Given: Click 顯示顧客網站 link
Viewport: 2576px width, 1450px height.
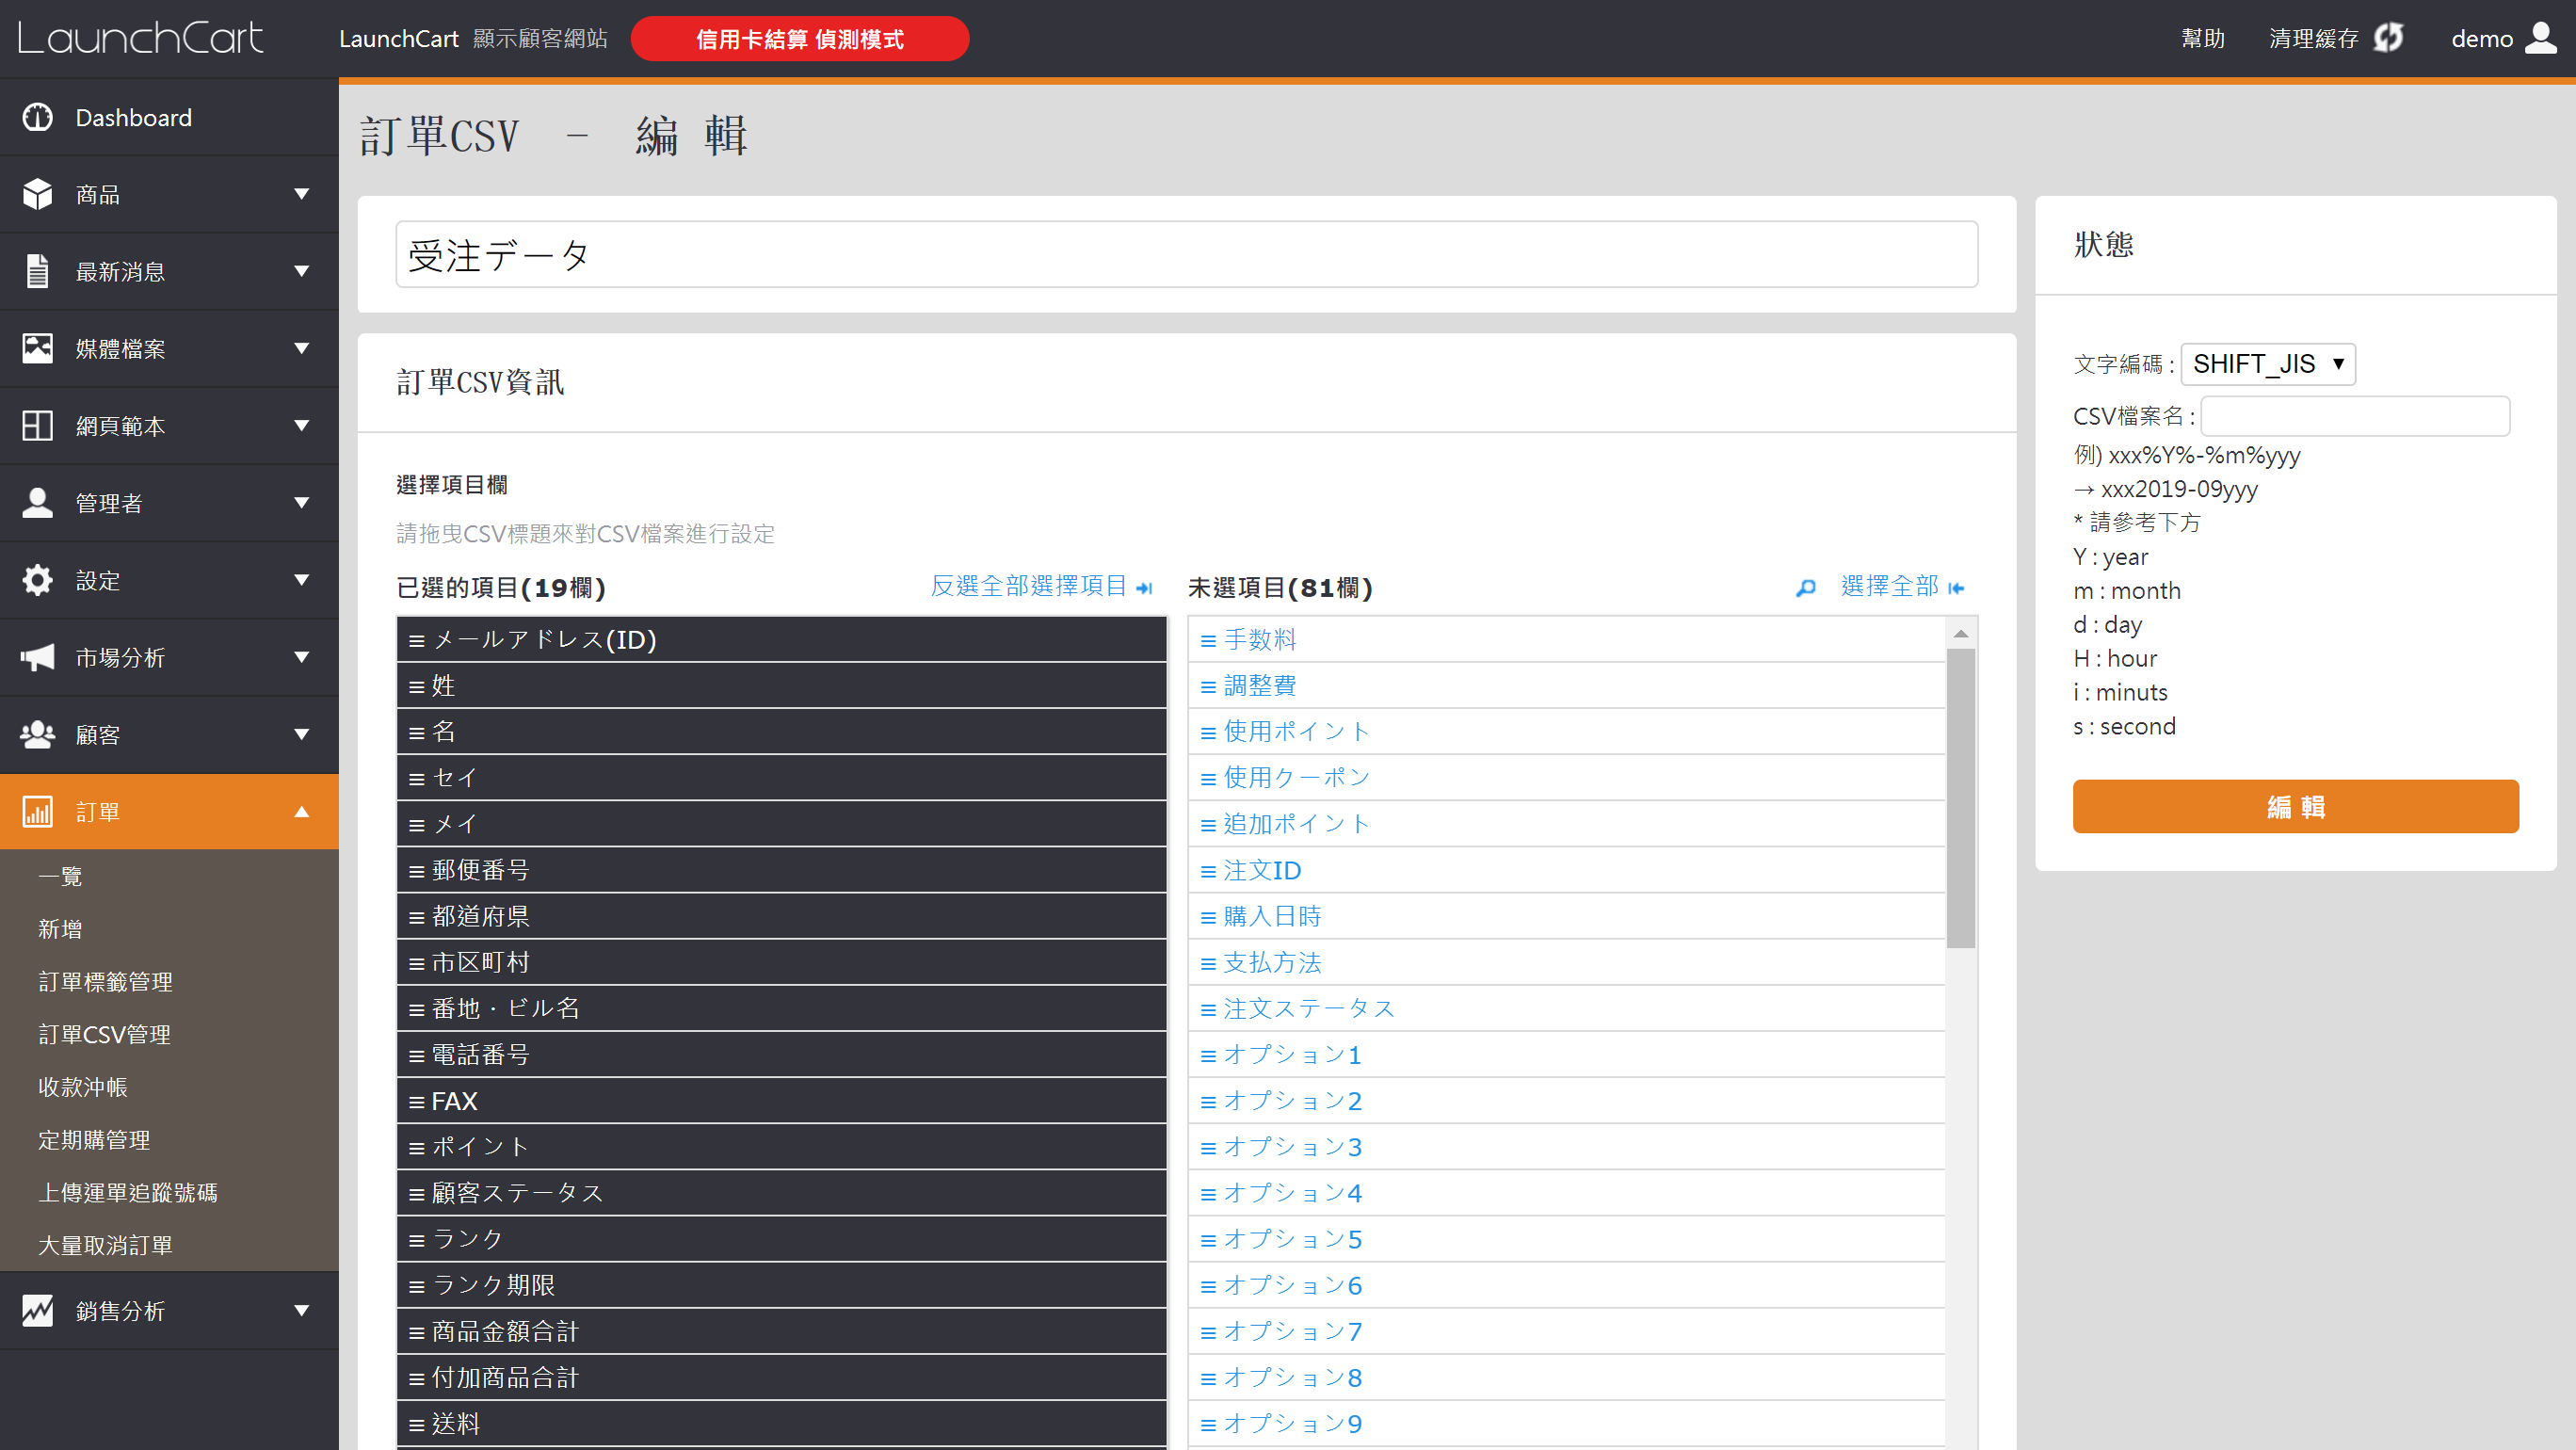Looking at the screenshot, I should pyautogui.click(x=540, y=38).
